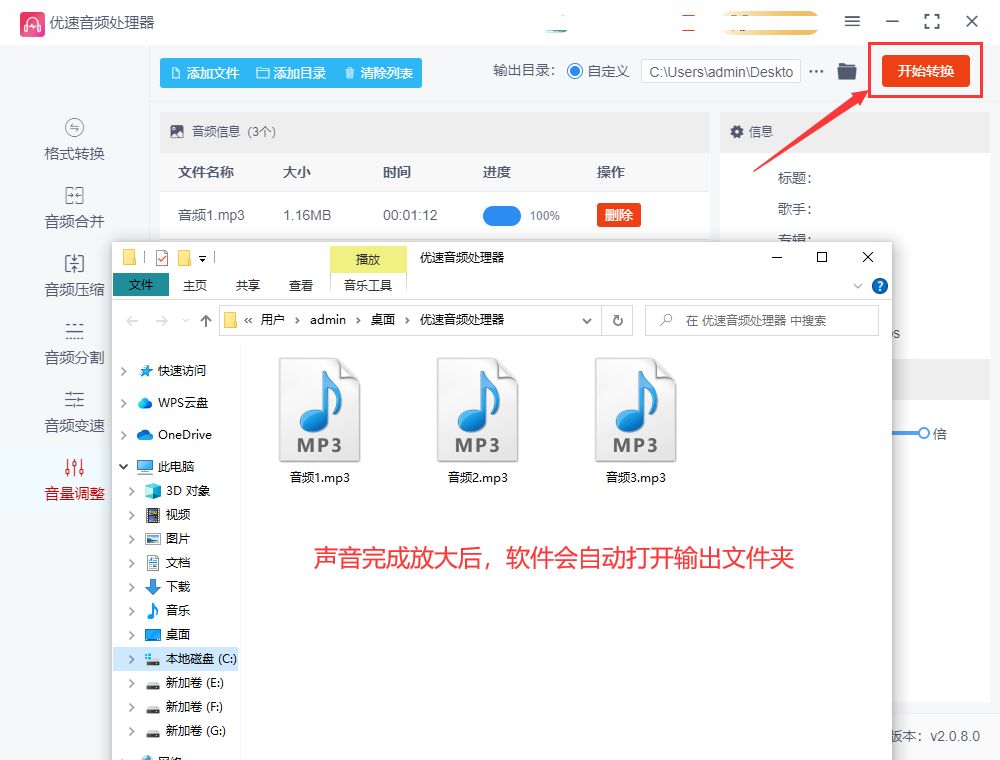Viewport: 1000px width, 760px height.
Task: Click the new folder quick access icon
Action: (x=185, y=258)
